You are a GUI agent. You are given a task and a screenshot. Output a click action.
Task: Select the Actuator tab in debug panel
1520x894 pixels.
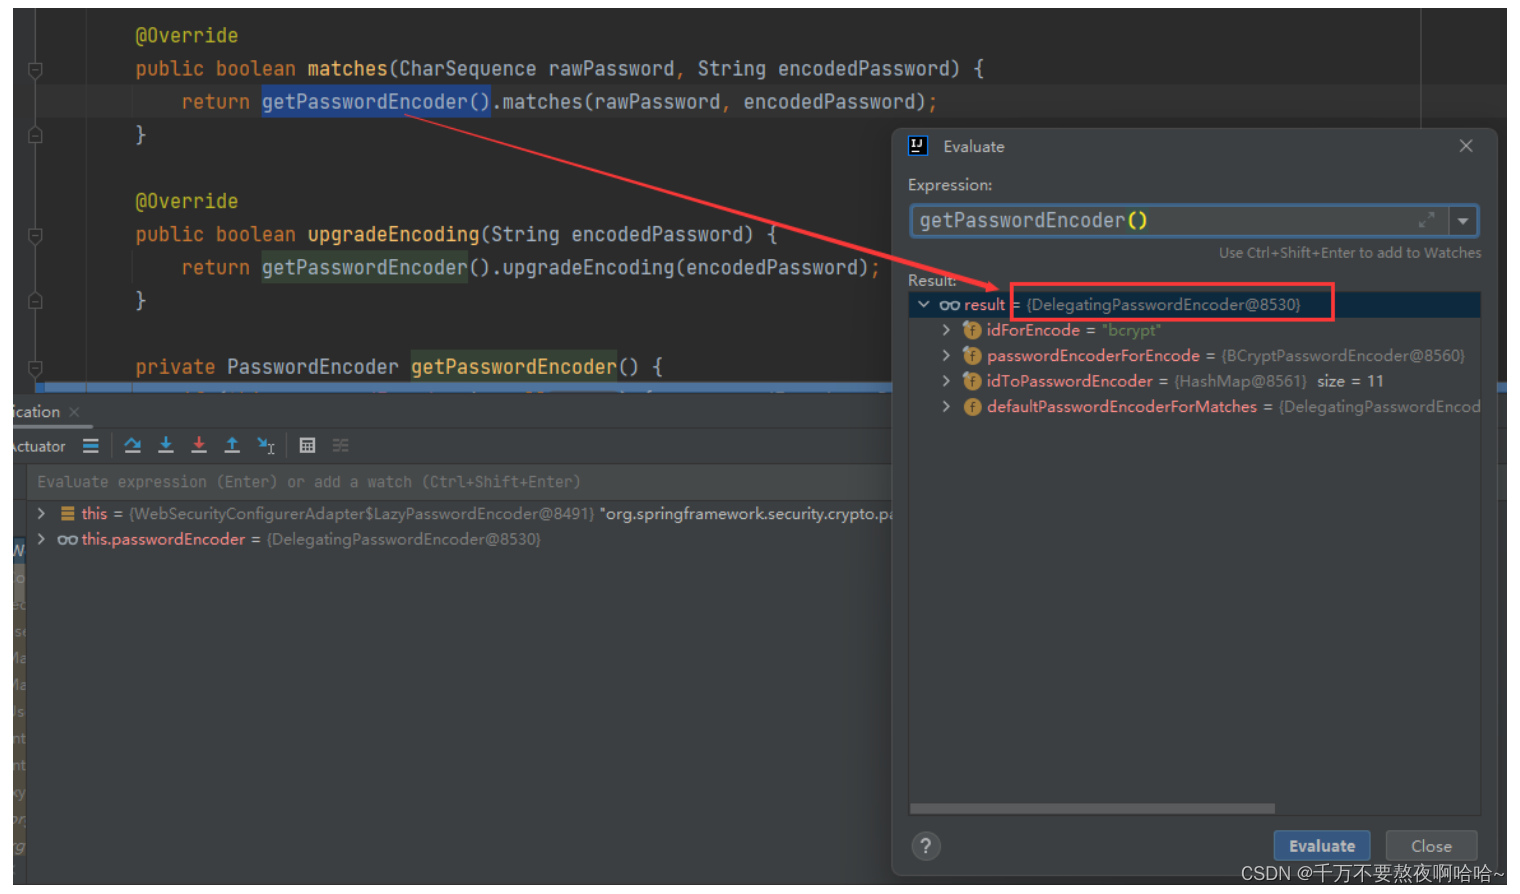tap(38, 446)
